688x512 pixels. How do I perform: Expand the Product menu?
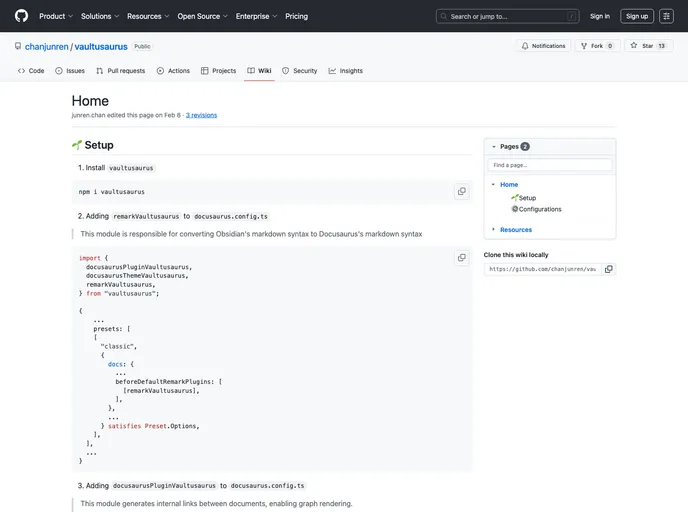pos(56,16)
